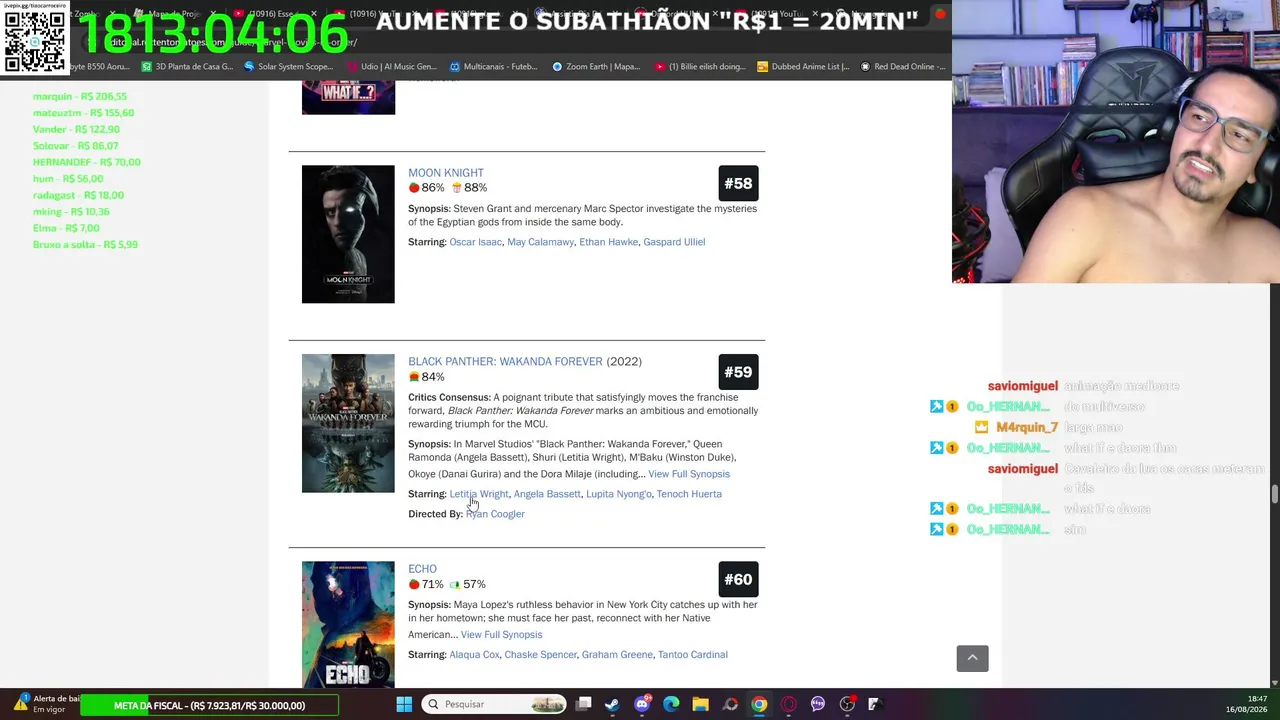Open Task View in the taskbar
The height and width of the screenshot is (720, 1280).
[584, 704]
